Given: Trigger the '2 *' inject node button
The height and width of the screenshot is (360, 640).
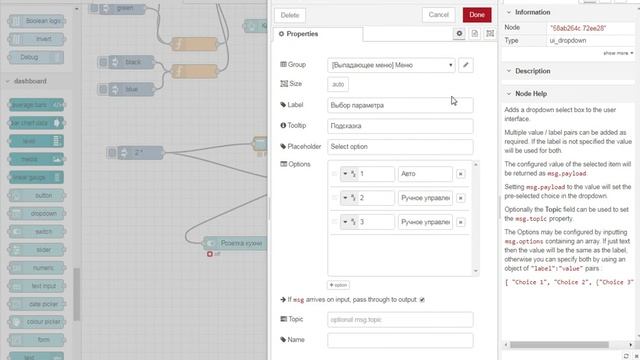Looking at the screenshot, I should pos(111,153).
